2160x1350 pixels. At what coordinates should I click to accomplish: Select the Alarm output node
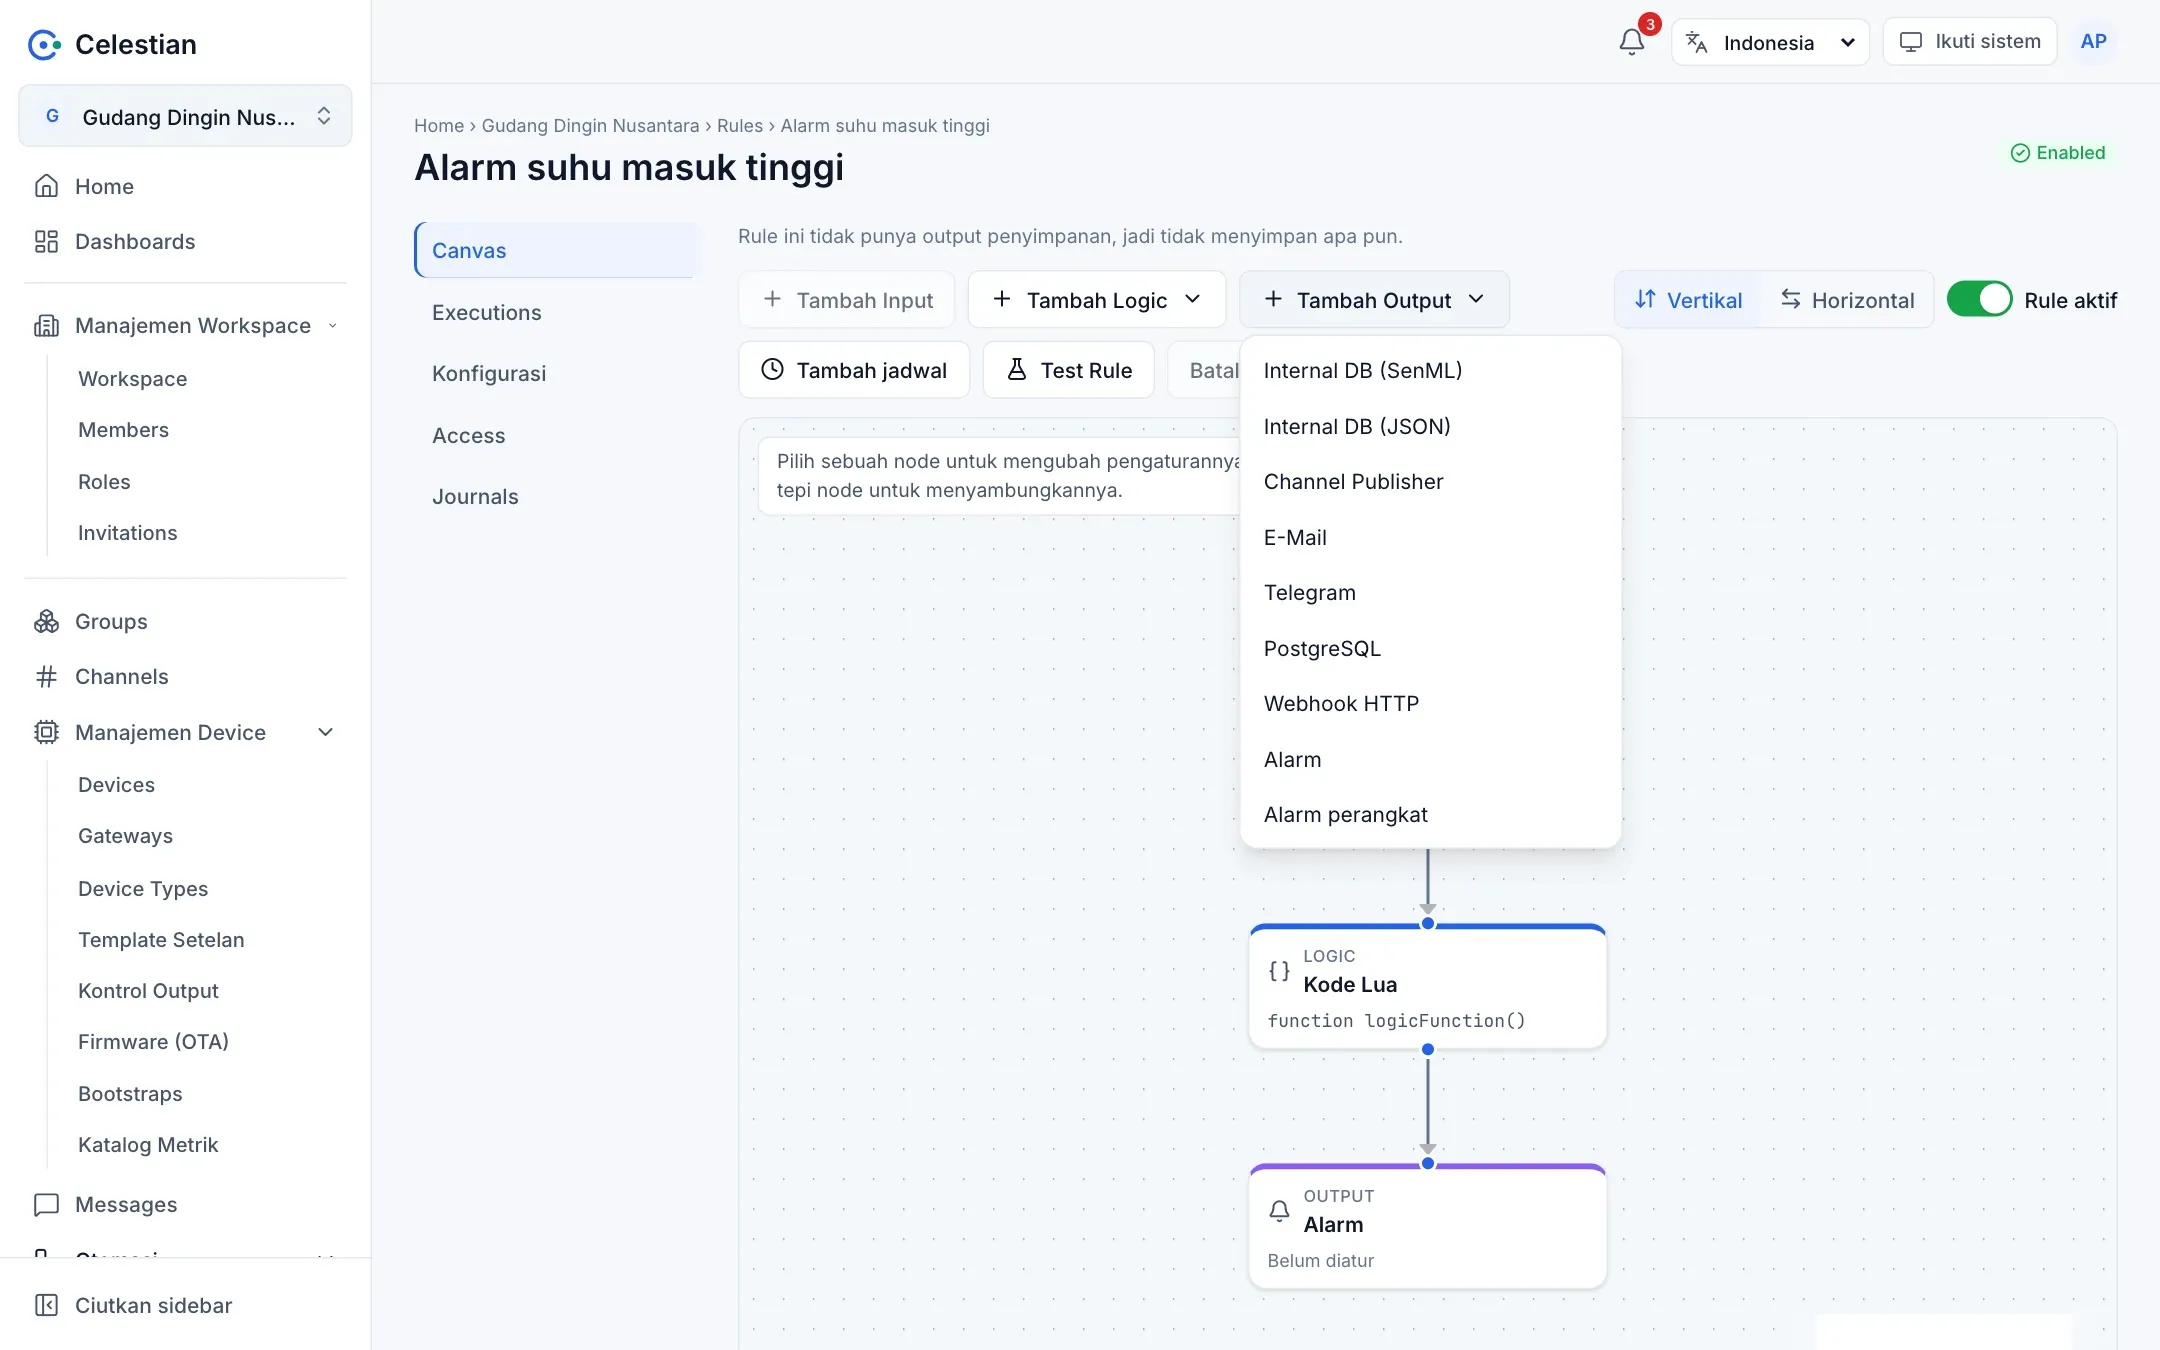click(1427, 1227)
